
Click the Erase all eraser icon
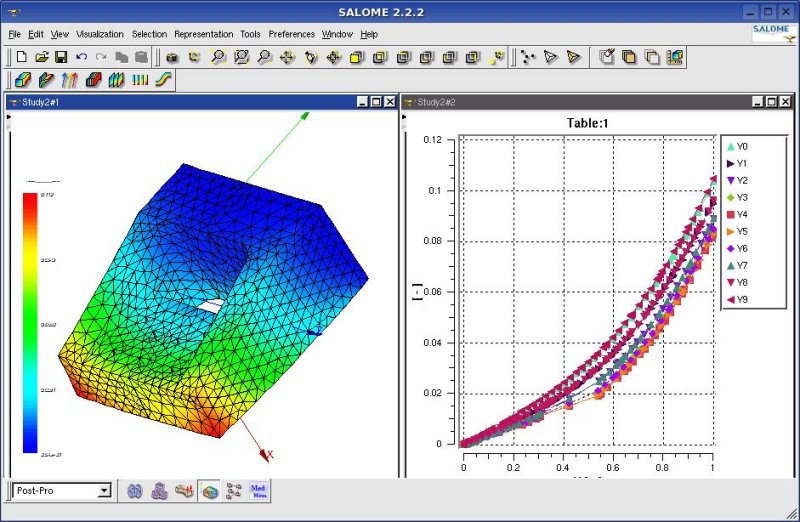pos(606,57)
